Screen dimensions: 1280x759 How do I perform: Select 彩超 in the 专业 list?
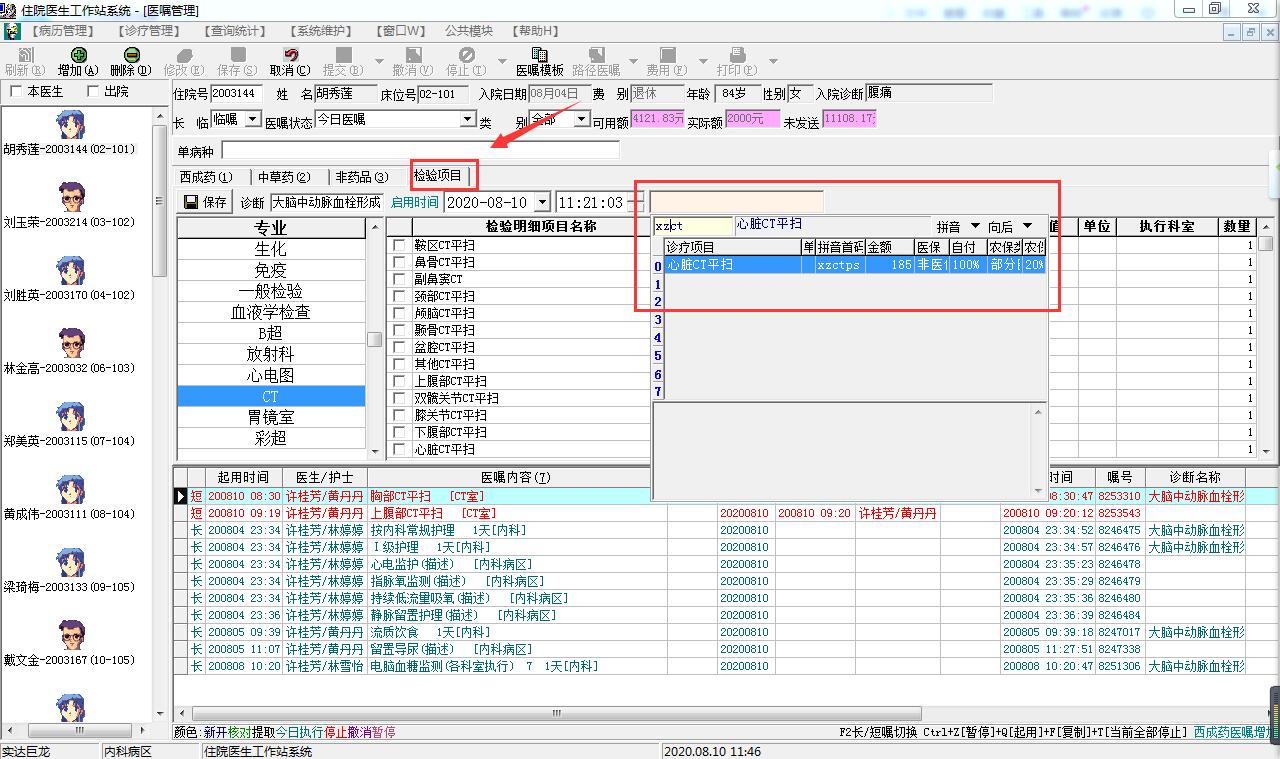[270, 438]
